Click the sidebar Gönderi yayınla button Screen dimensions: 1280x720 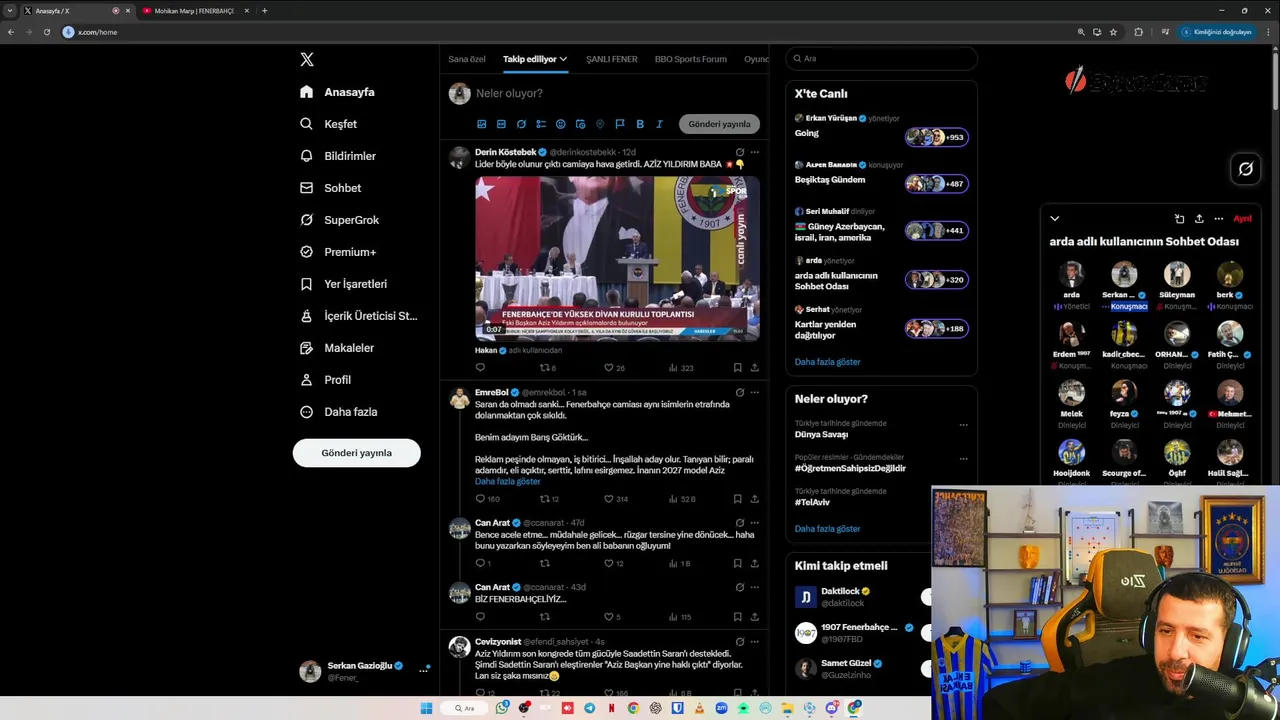pyautogui.click(x=356, y=453)
